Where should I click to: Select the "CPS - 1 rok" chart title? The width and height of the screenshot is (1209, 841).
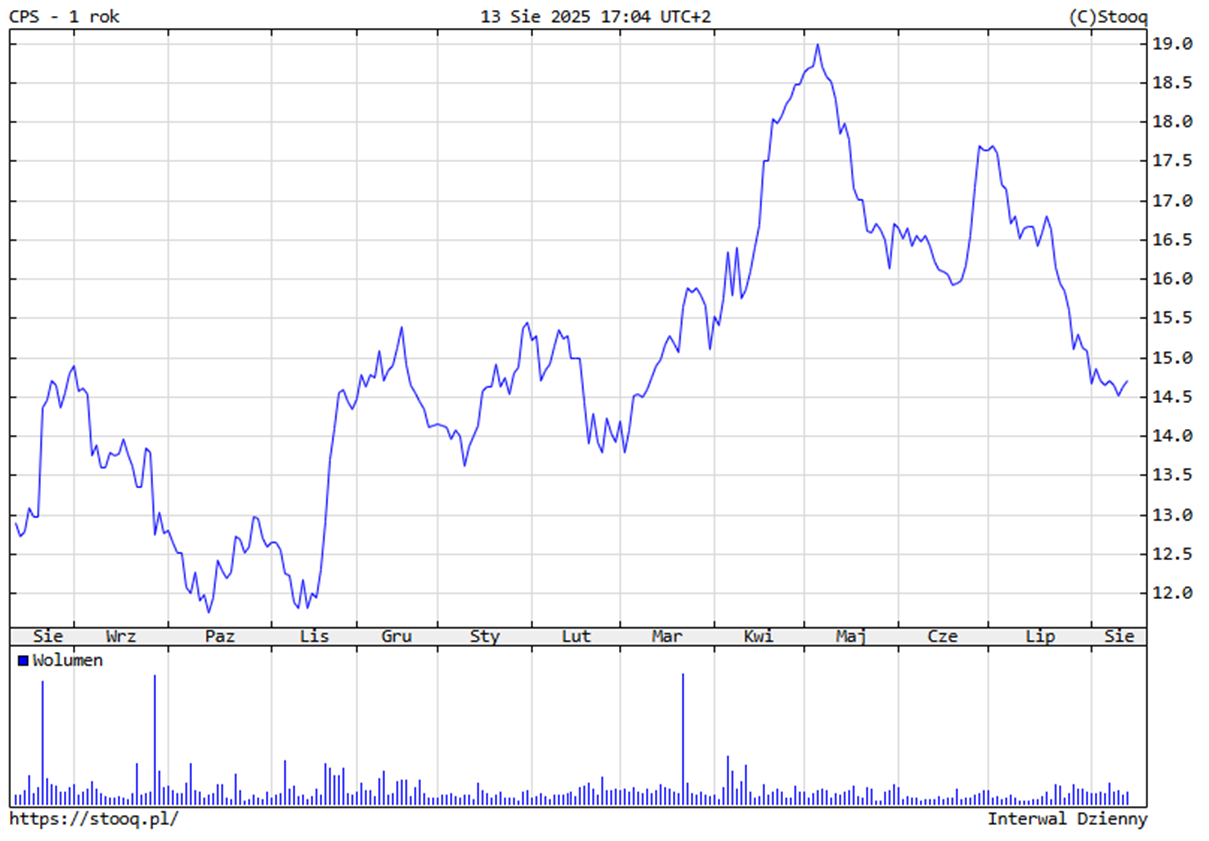point(64,17)
